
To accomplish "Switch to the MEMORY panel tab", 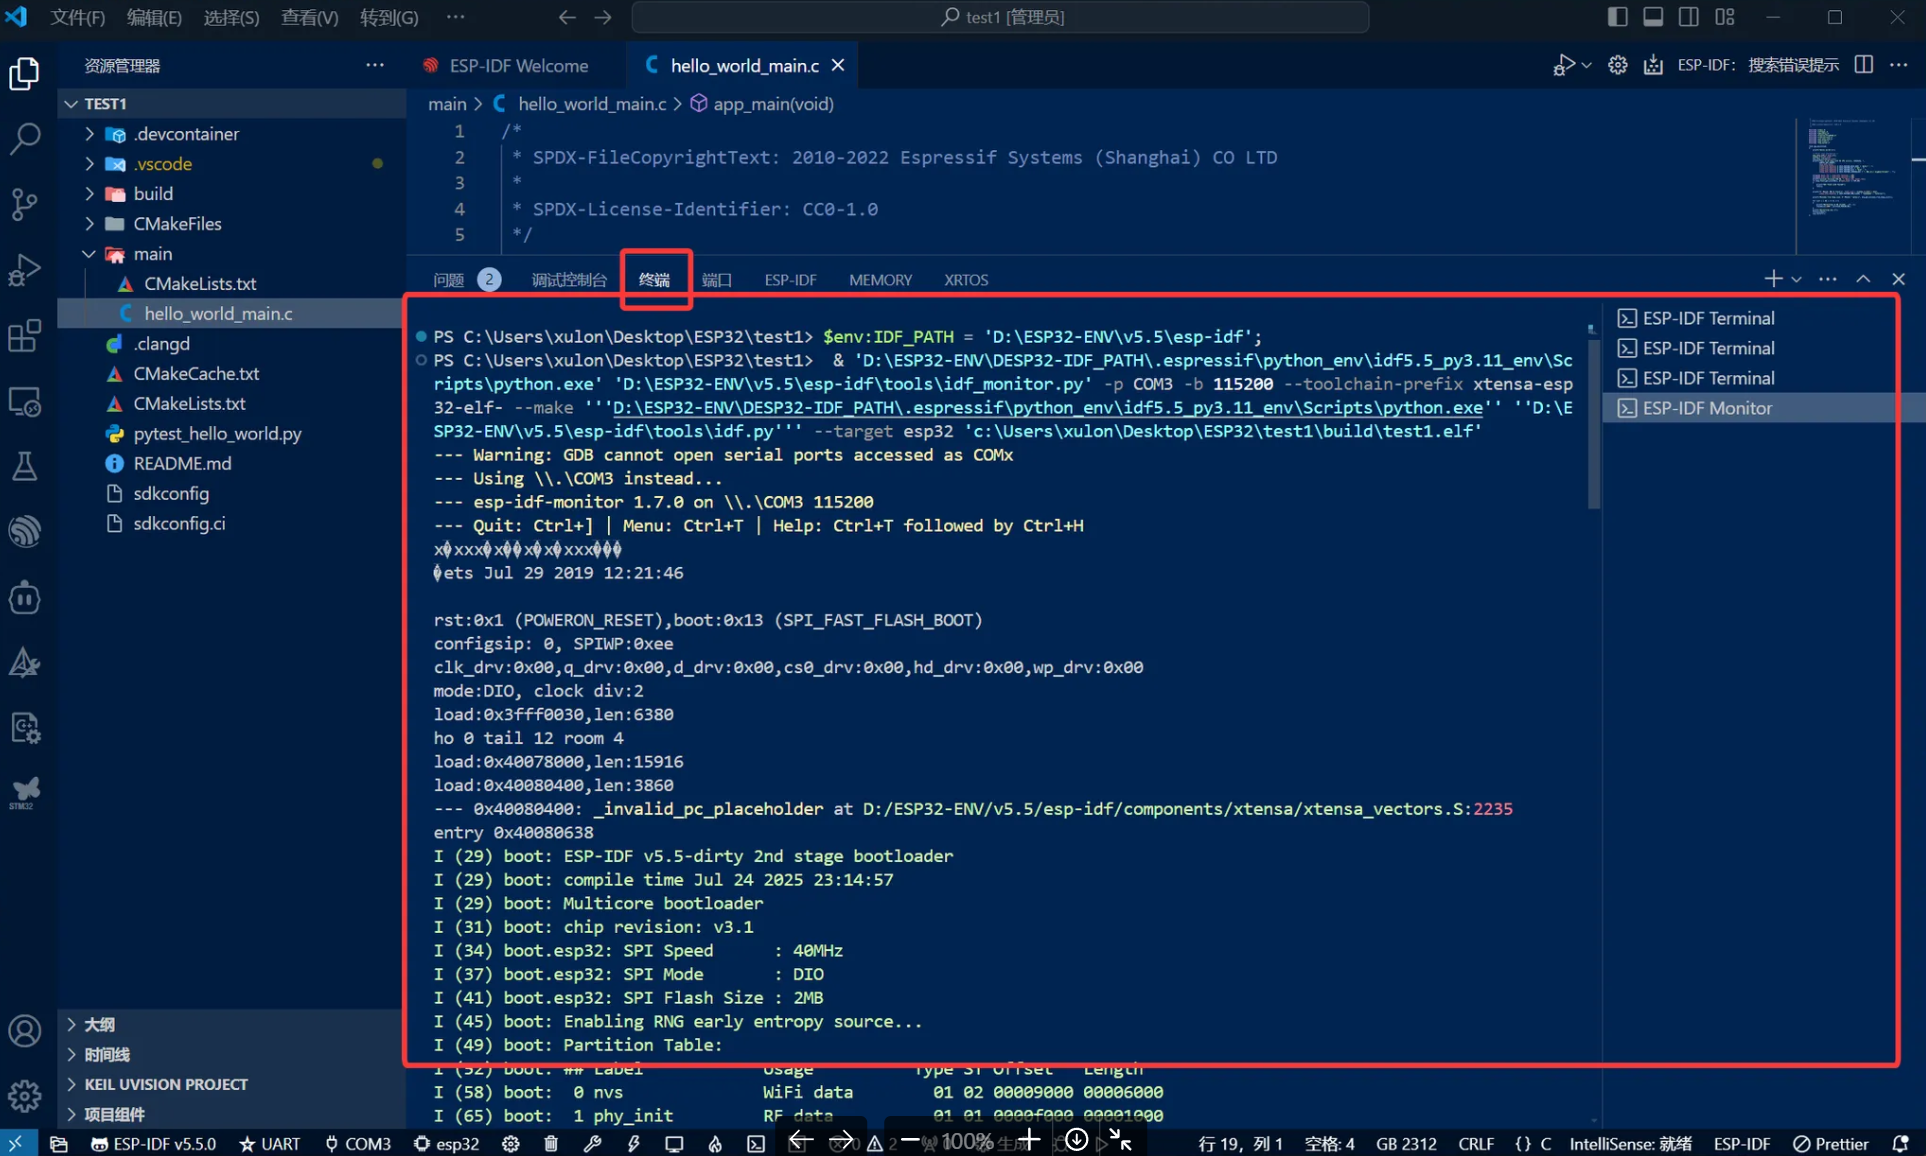I will (880, 279).
